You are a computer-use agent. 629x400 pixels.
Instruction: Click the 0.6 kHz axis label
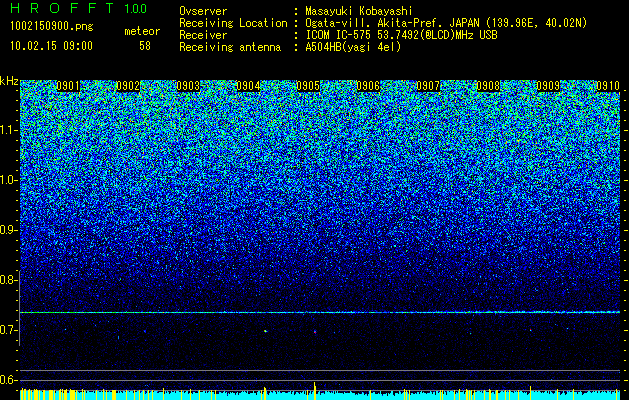pyautogui.click(x=8, y=380)
